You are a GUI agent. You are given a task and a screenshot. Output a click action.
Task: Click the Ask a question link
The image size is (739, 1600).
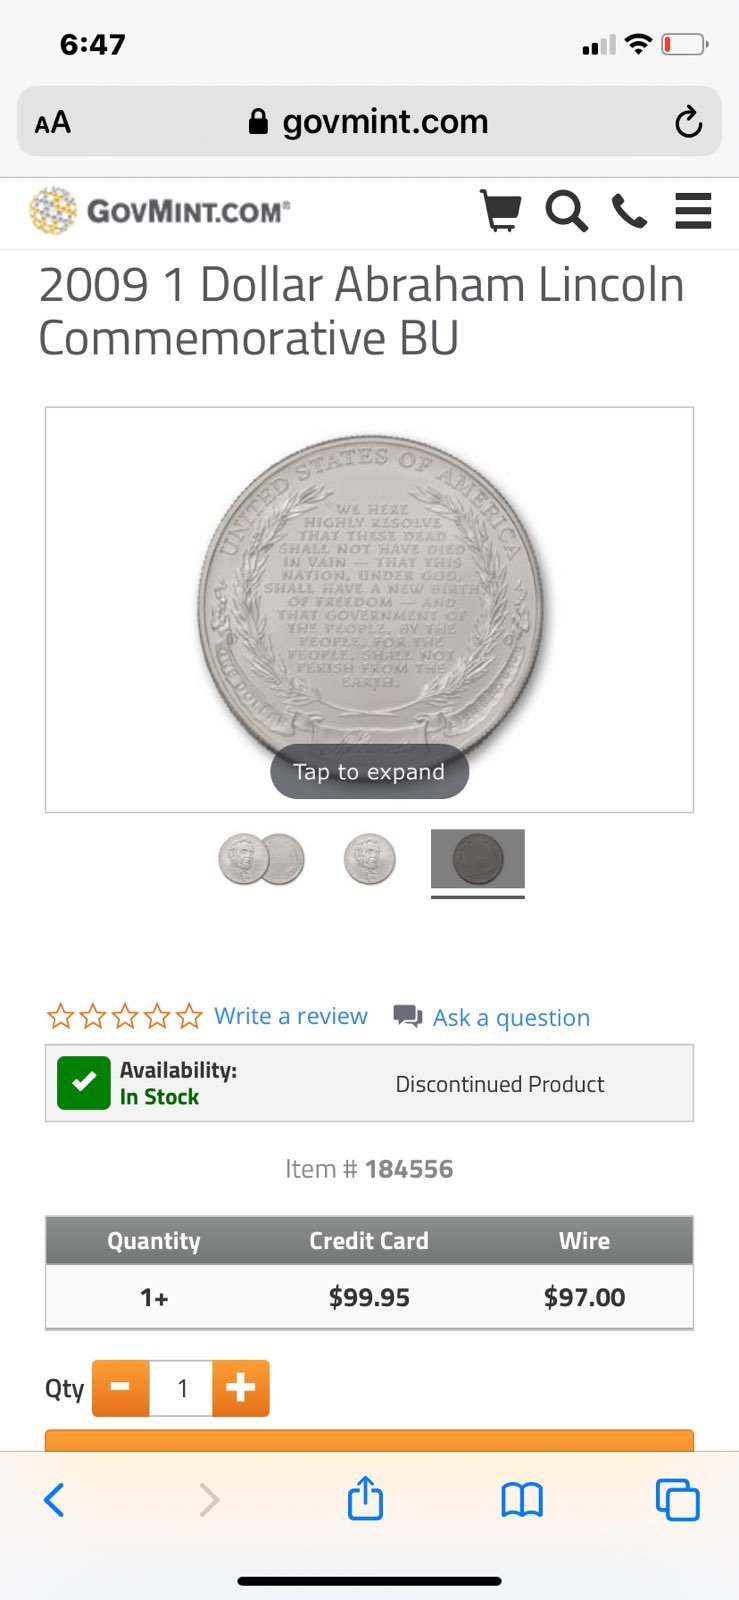pos(511,1017)
